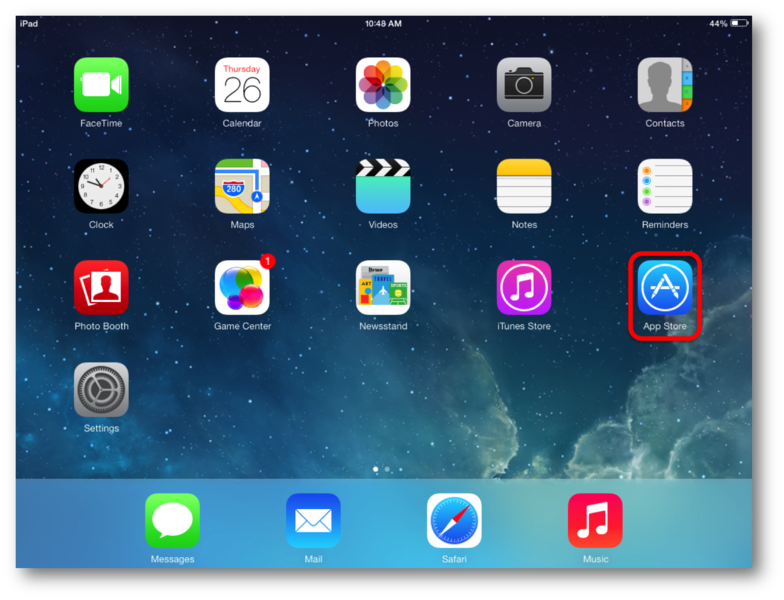Tap the Videos app icon
The image size is (784, 600).
click(x=383, y=186)
